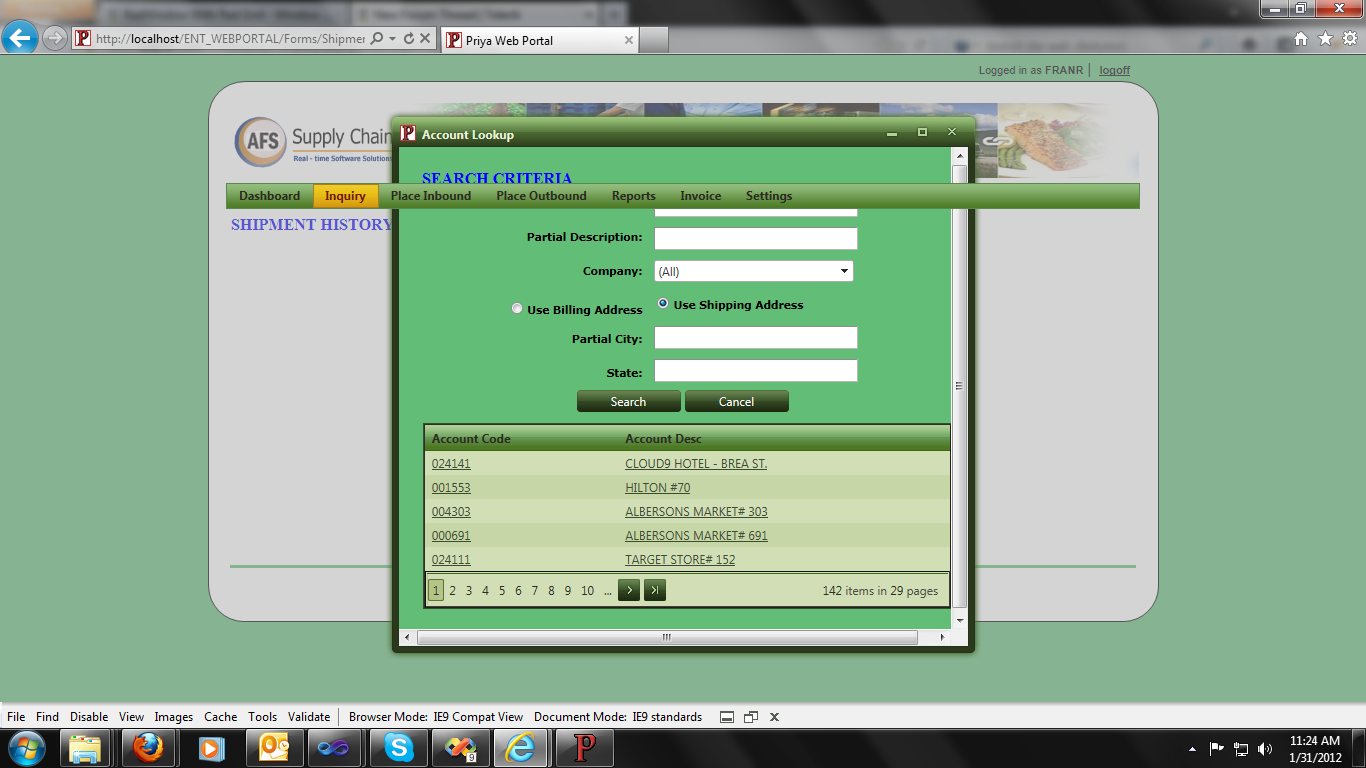Open developer tools File menu
Screen dimensions: 1366x768
(16, 717)
